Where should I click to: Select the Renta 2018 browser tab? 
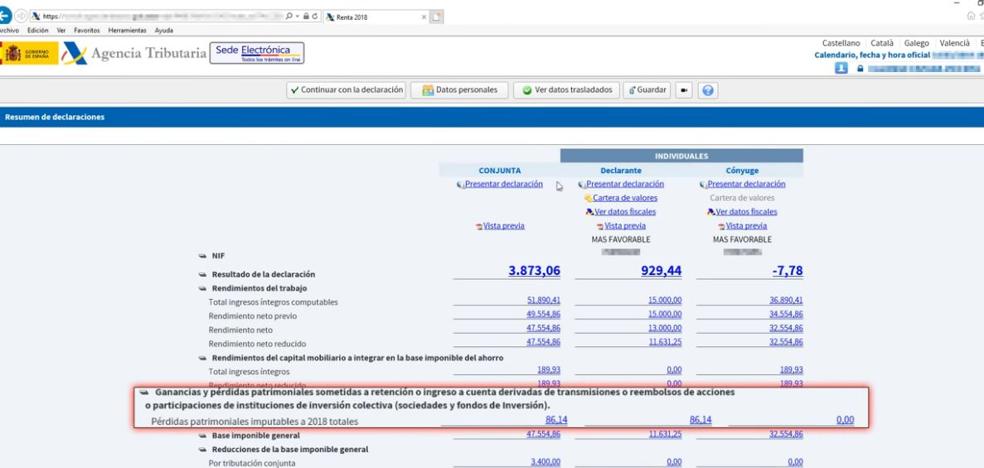pos(375,17)
